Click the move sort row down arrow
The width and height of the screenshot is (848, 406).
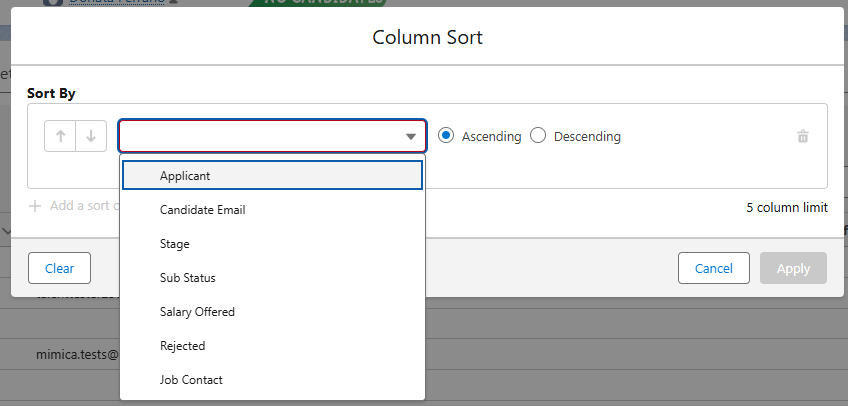91,137
